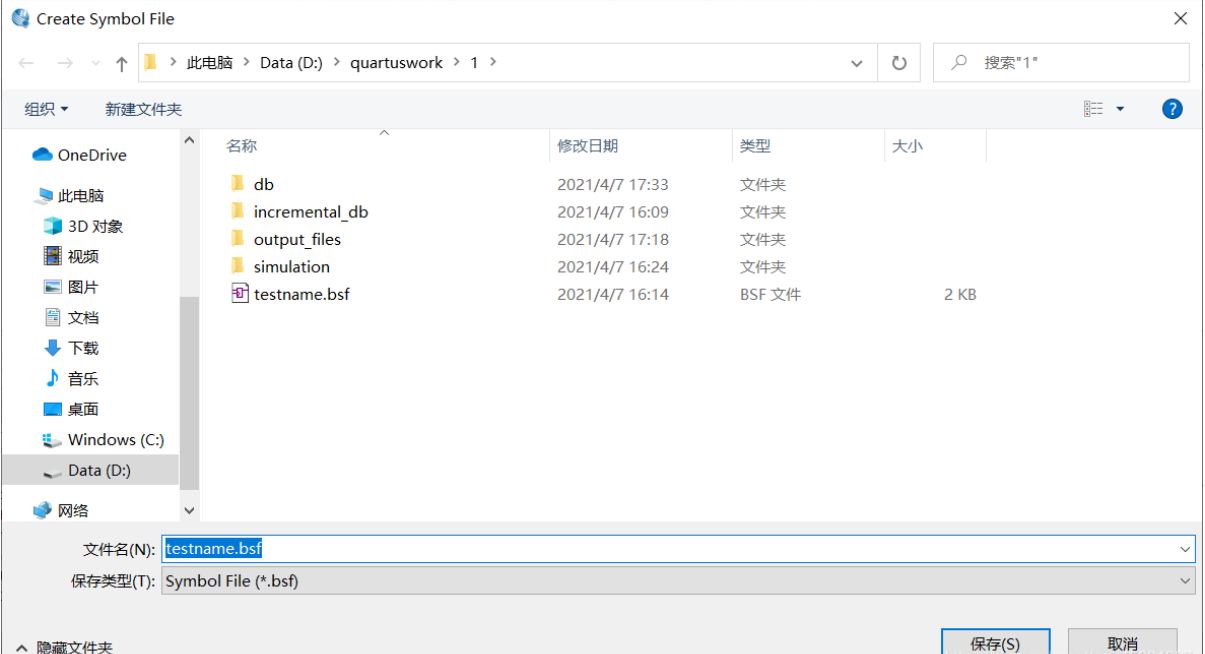
Task: Collapse folders with 隐藏文件夹
Action: tap(65, 648)
